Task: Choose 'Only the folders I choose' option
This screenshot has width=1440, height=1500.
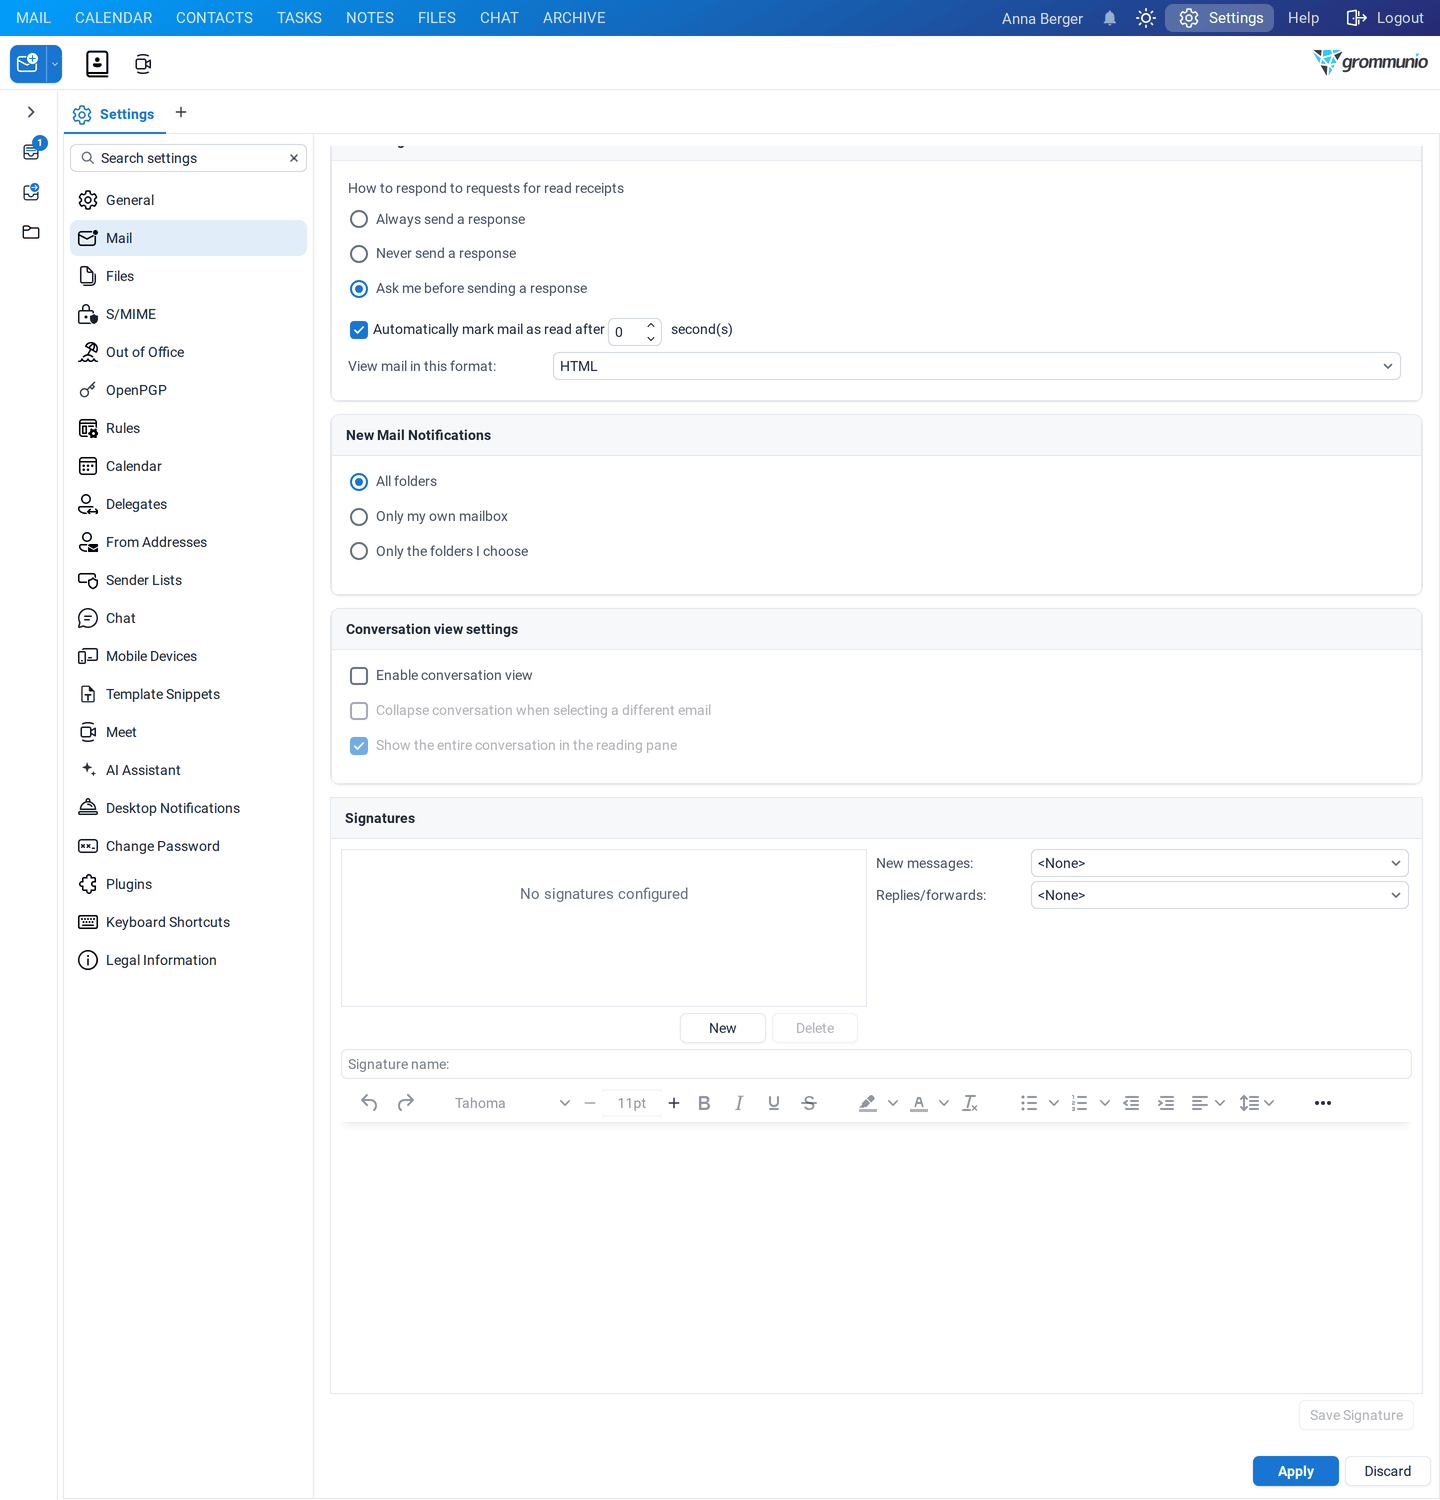Action: click(x=359, y=551)
